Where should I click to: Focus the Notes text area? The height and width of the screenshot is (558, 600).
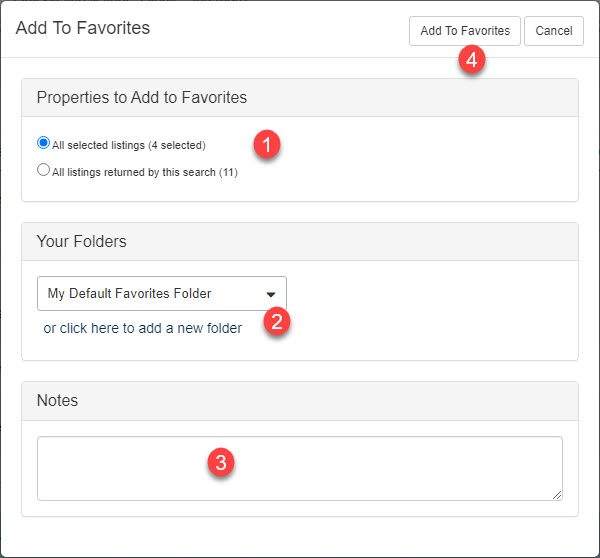coord(300,468)
